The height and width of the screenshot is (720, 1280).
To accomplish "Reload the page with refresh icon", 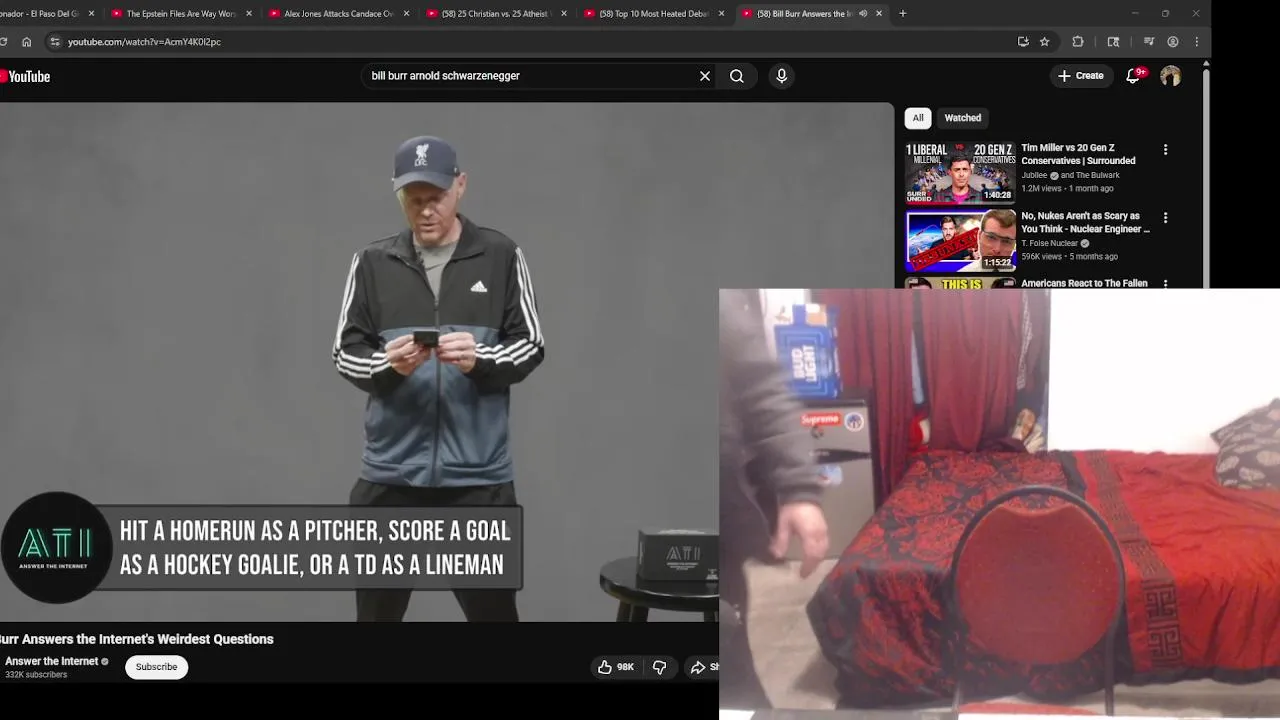I will [4, 42].
